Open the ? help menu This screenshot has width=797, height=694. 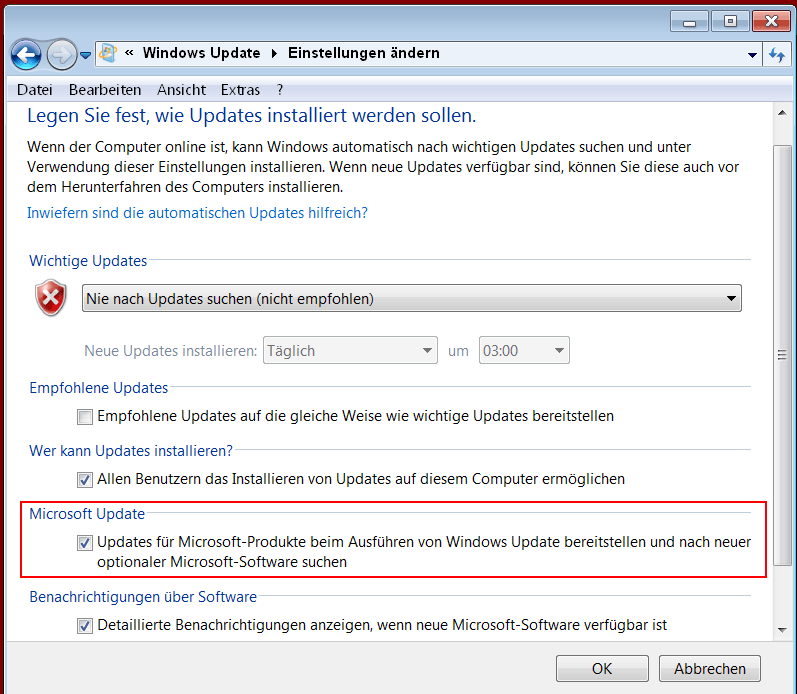pos(280,90)
